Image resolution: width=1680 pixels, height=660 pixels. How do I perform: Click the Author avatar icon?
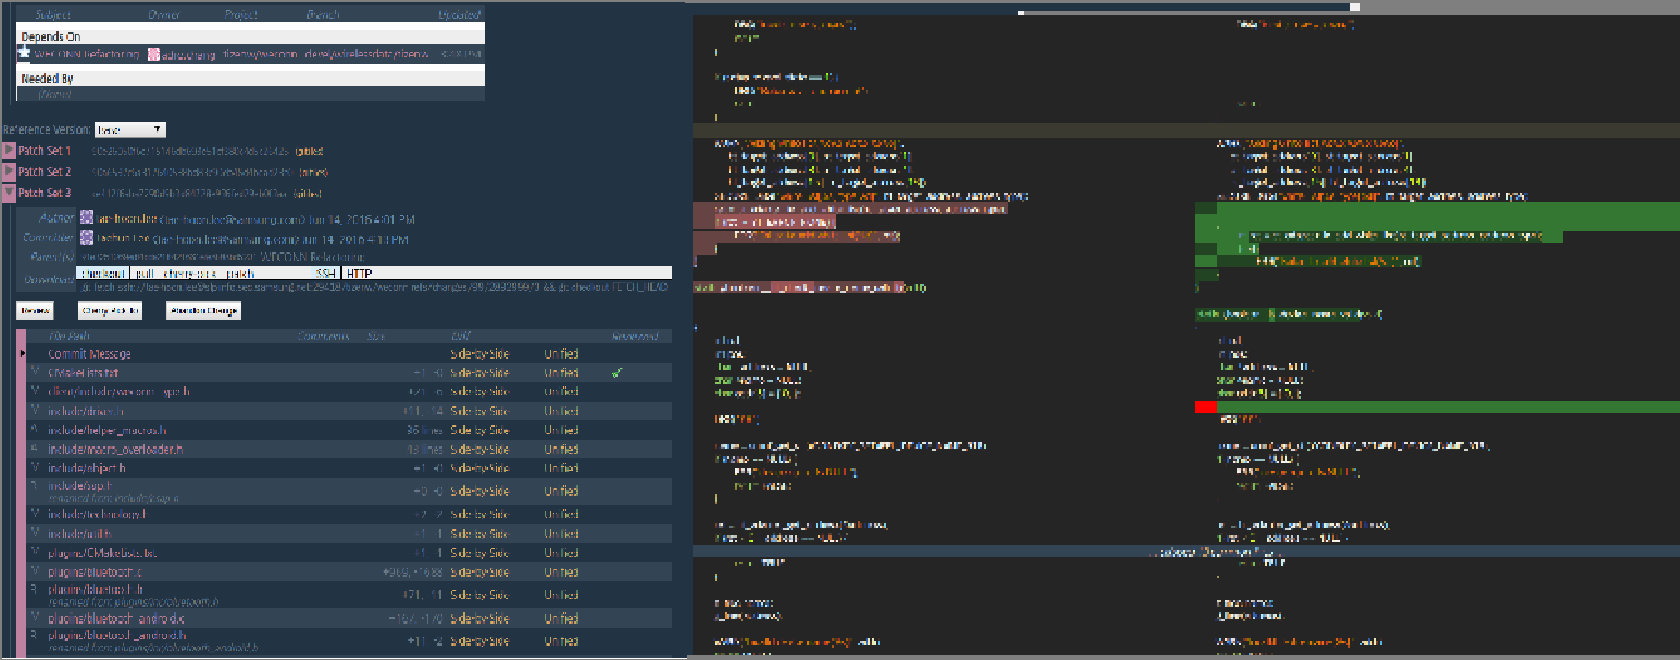86,217
